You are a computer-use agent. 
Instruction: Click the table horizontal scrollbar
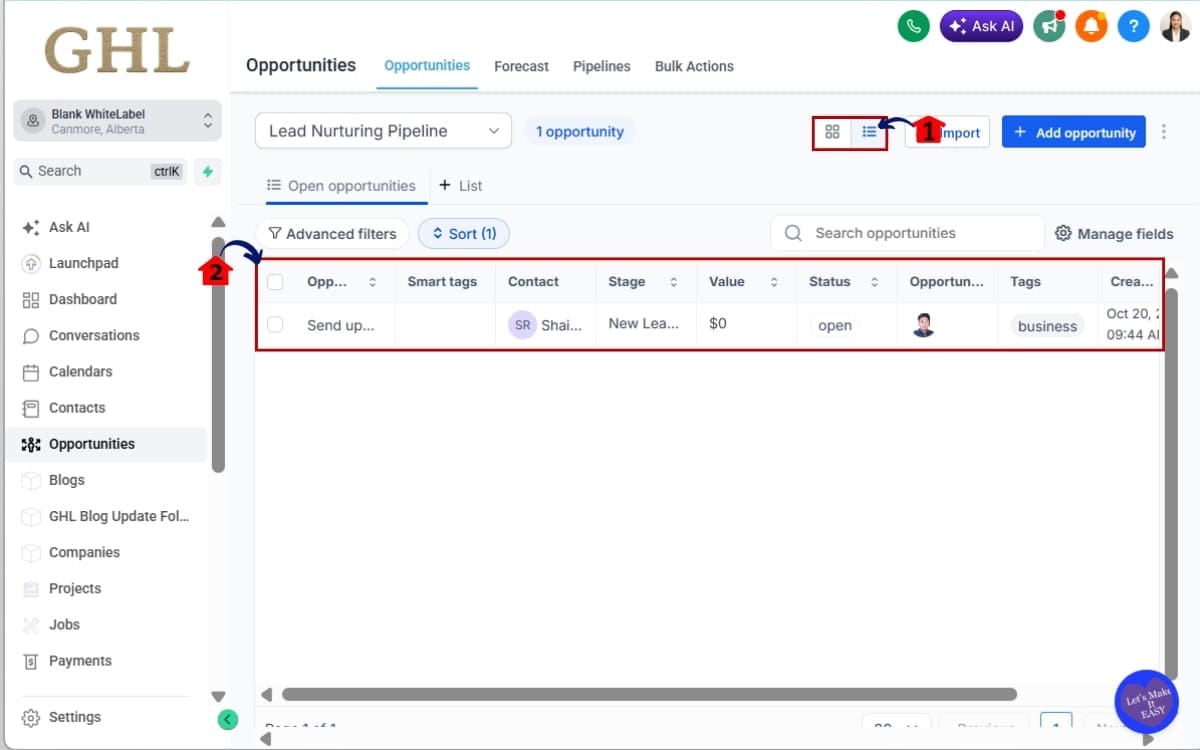[649, 694]
